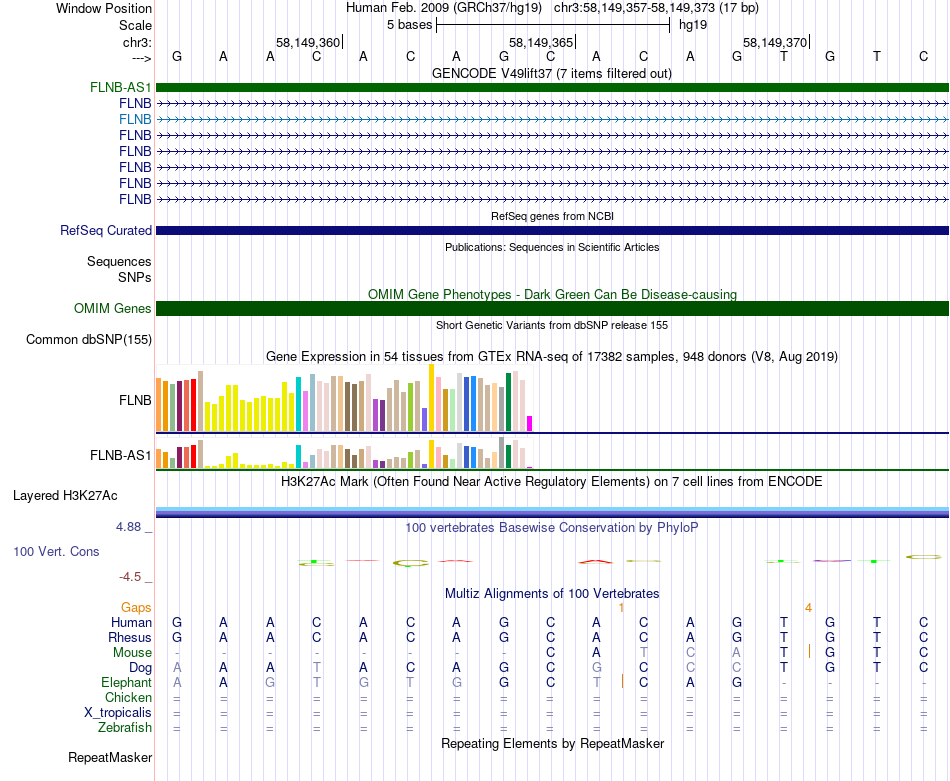Screen dimensions: 950x781
Task: Click the light blue FLNB transcript label
Action: (x=135, y=119)
